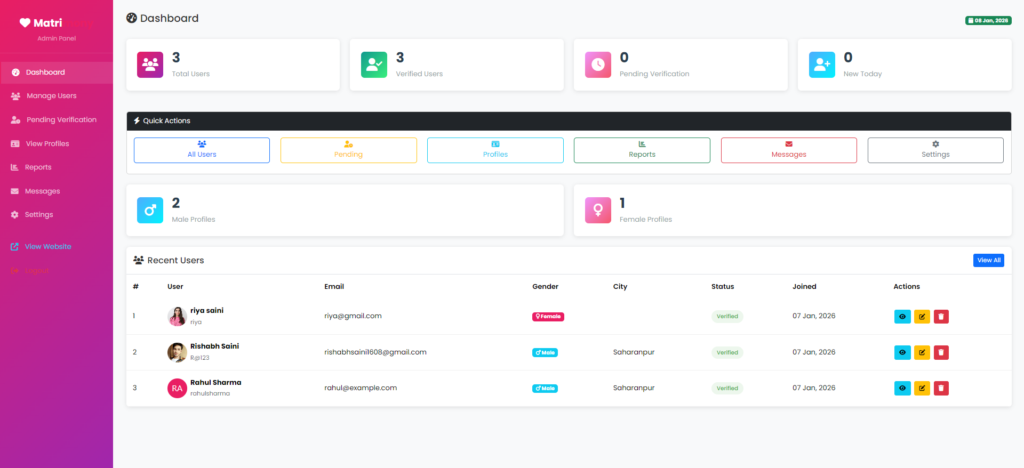Open Pending quick action button
Screen dimensions: 1024x468
coord(349,150)
